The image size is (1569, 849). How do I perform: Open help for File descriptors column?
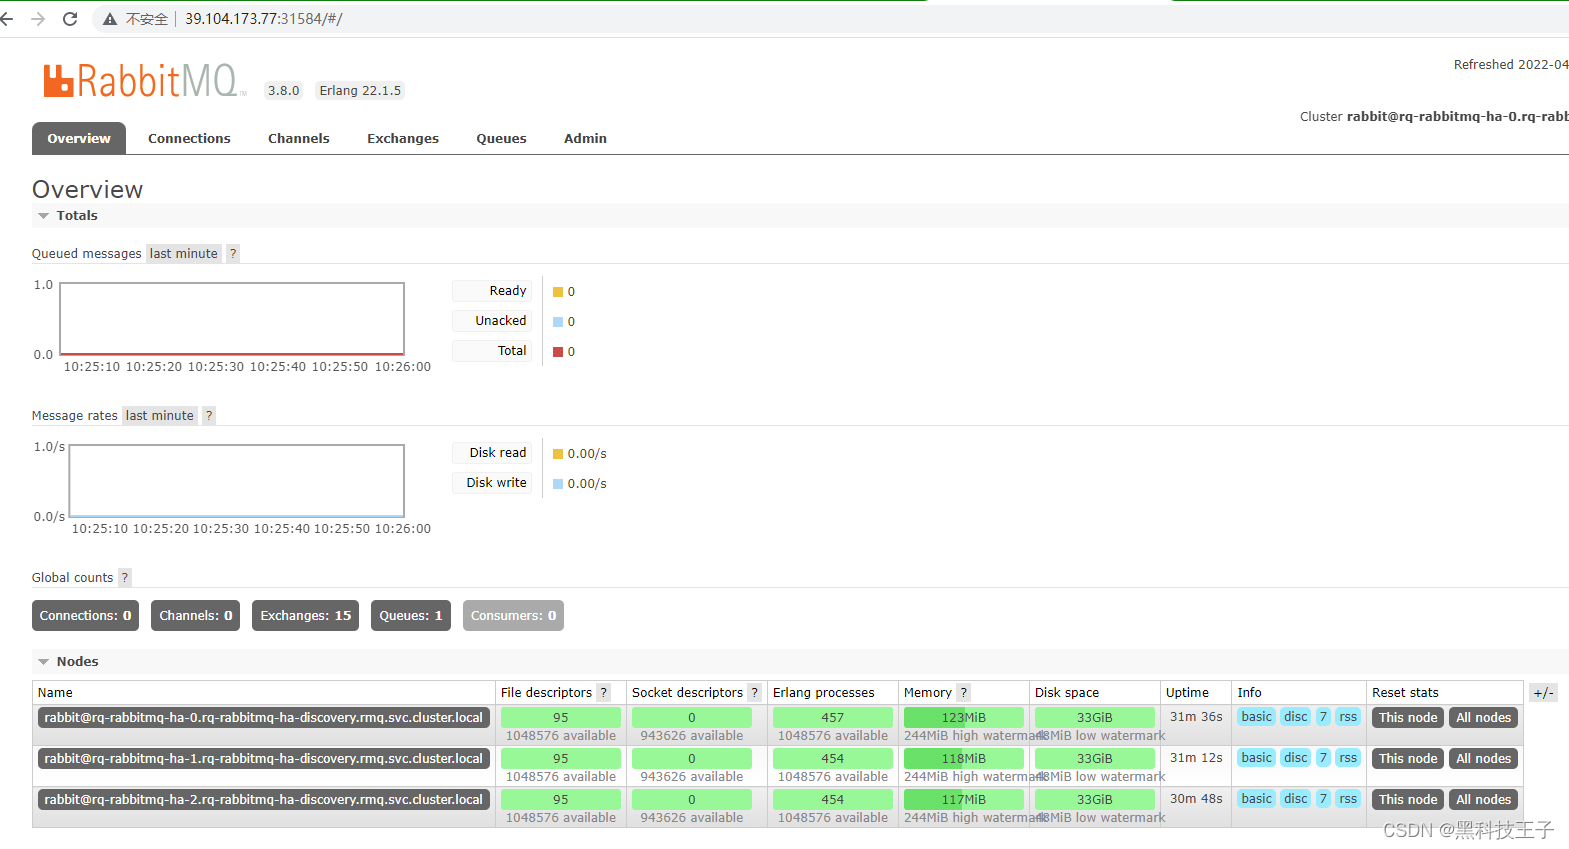[604, 693]
